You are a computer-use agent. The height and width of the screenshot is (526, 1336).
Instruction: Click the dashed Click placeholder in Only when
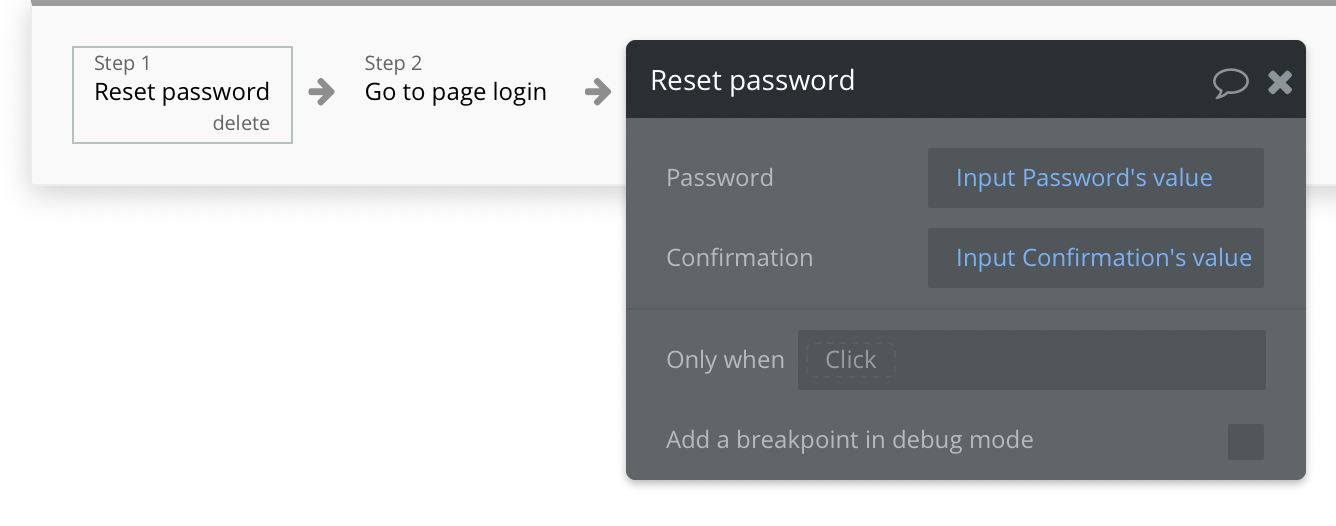[x=850, y=360]
